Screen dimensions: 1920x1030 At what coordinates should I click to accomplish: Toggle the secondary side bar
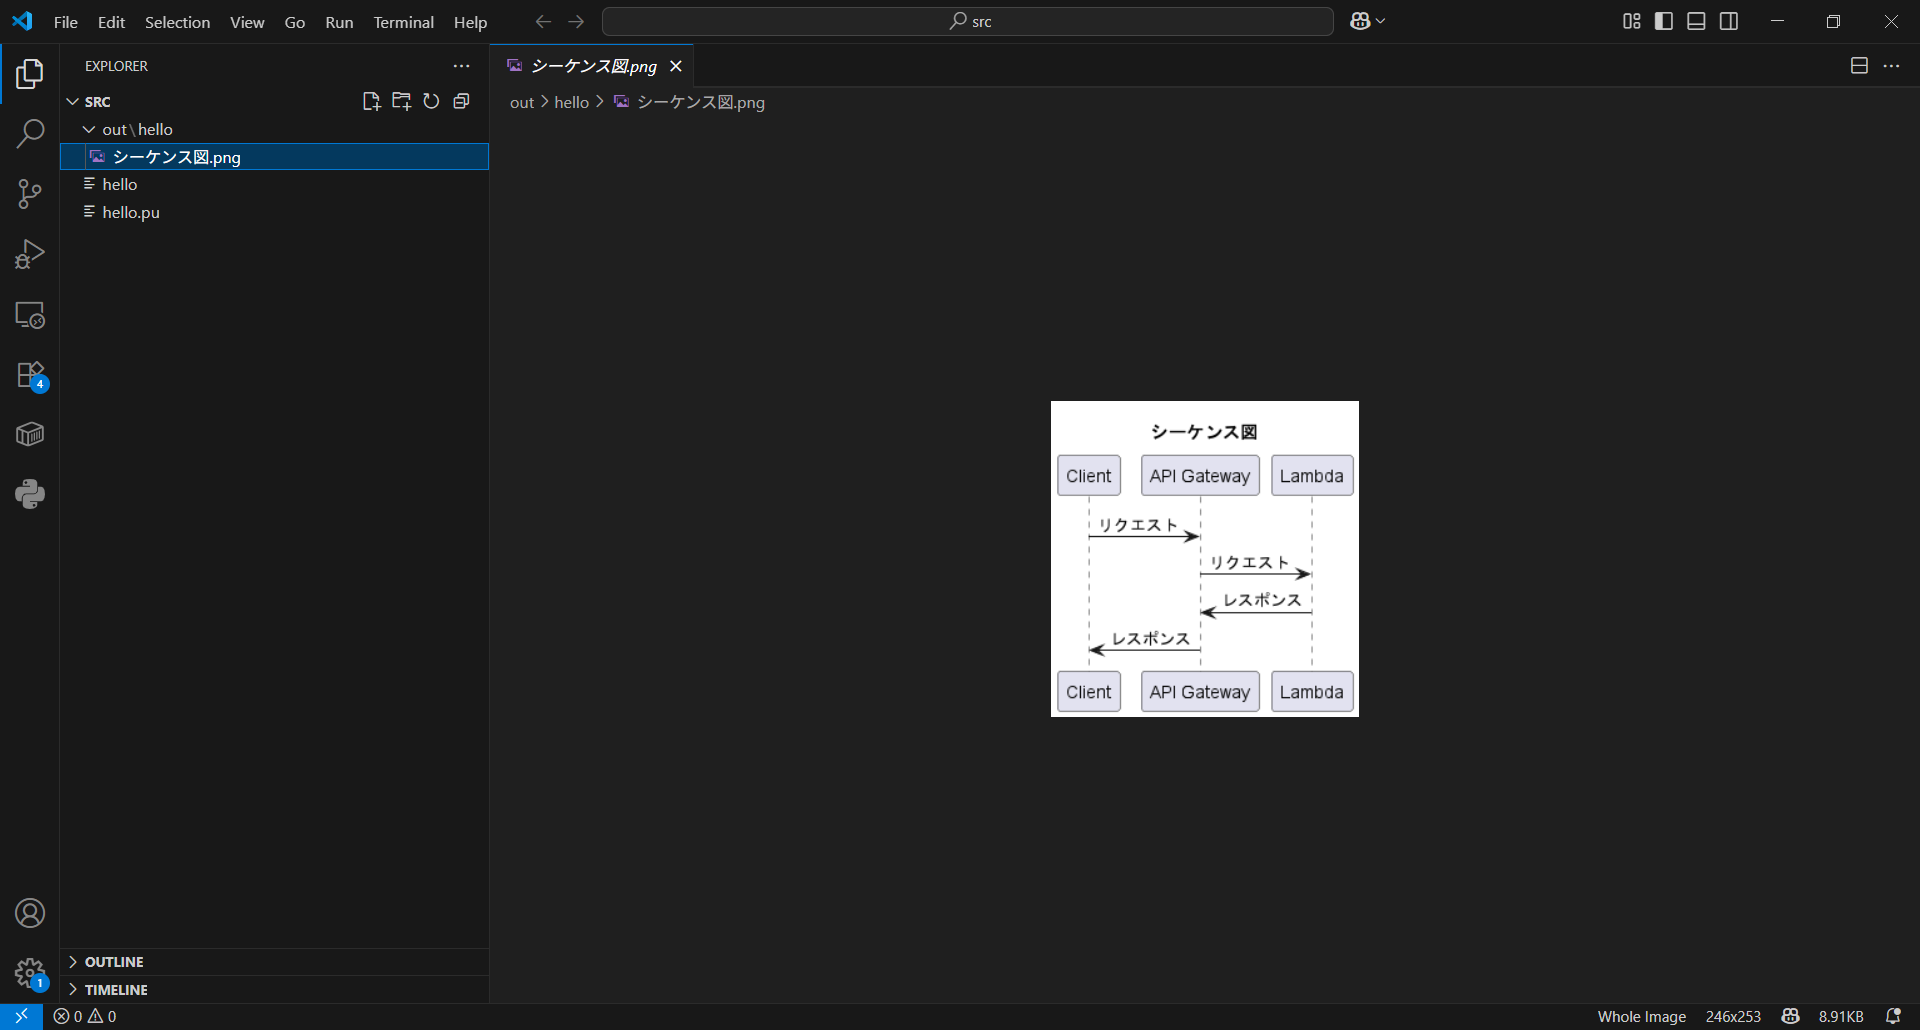pyautogui.click(x=1729, y=21)
